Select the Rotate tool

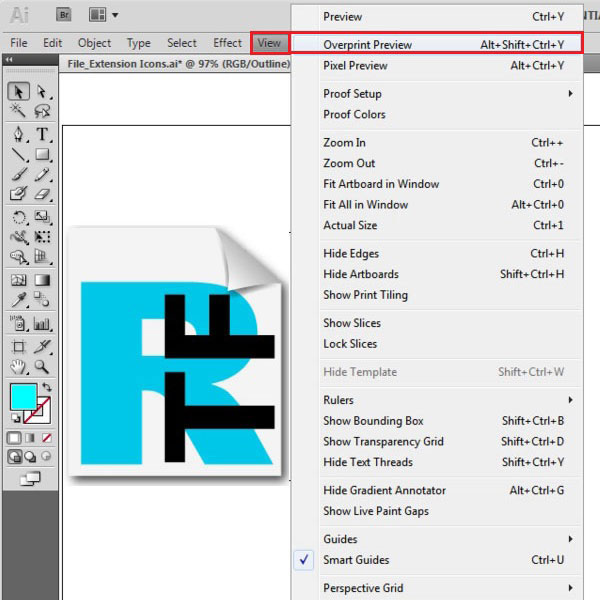point(18,217)
